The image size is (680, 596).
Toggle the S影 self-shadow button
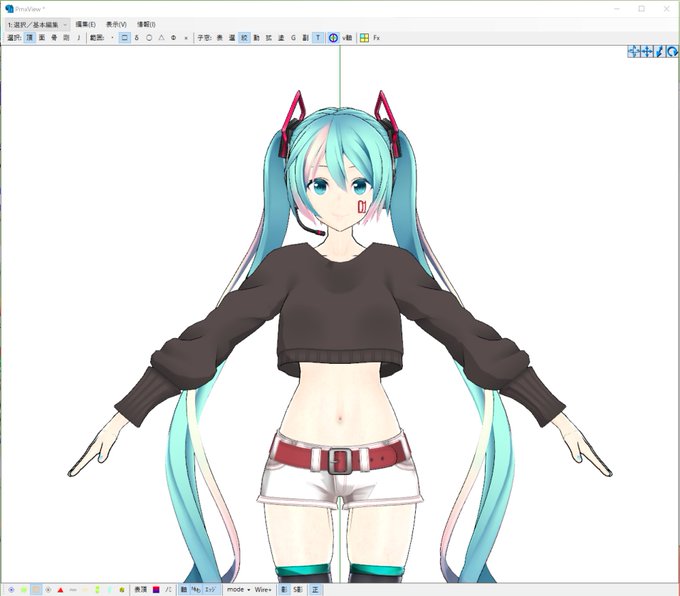coord(298,589)
